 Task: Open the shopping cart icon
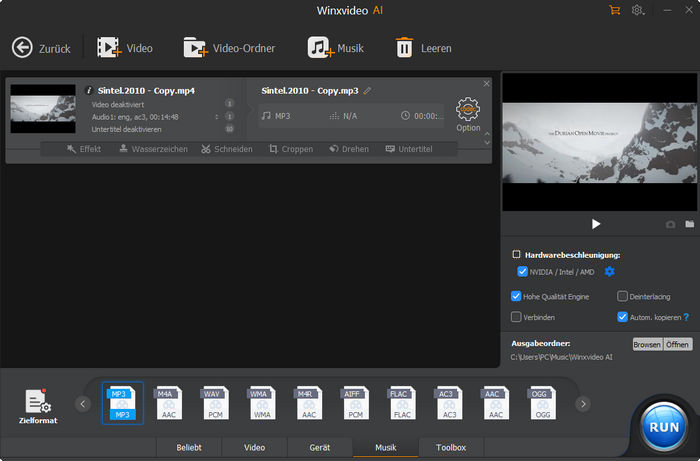(x=614, y=10)
